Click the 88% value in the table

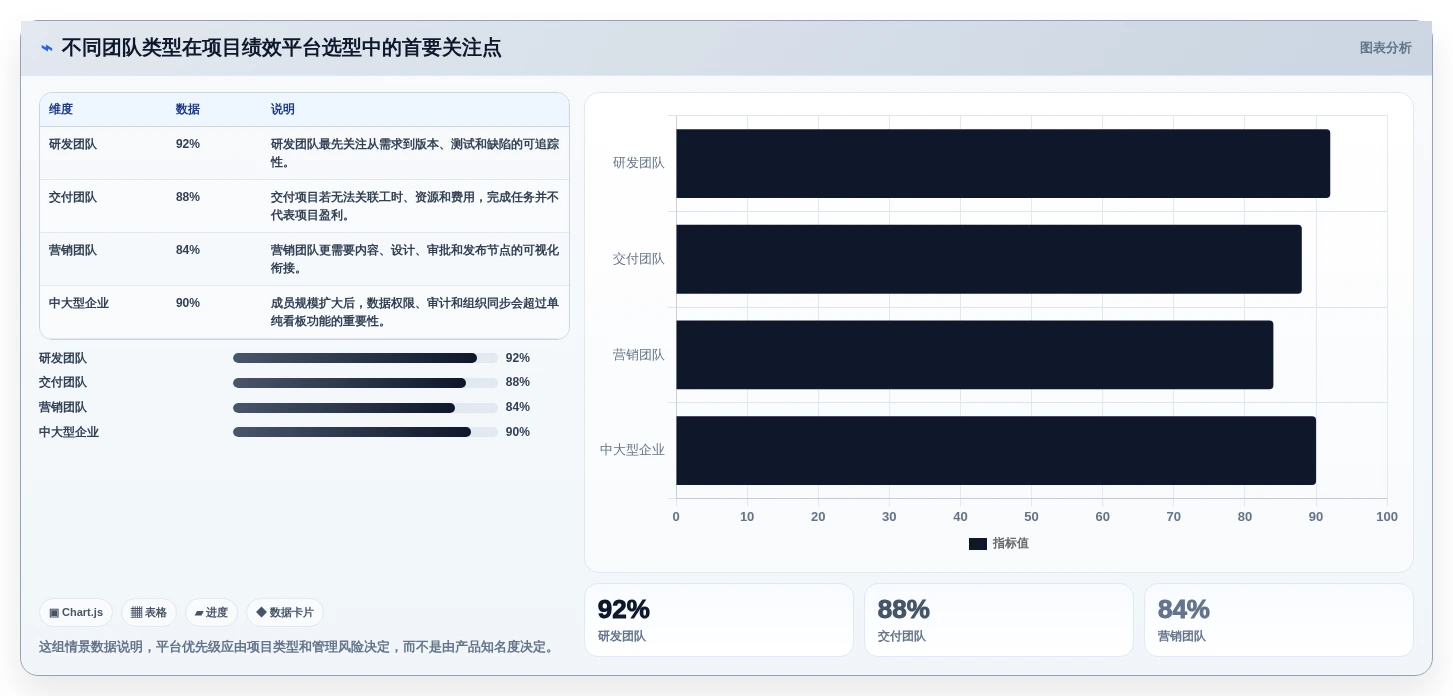(188, 197)
